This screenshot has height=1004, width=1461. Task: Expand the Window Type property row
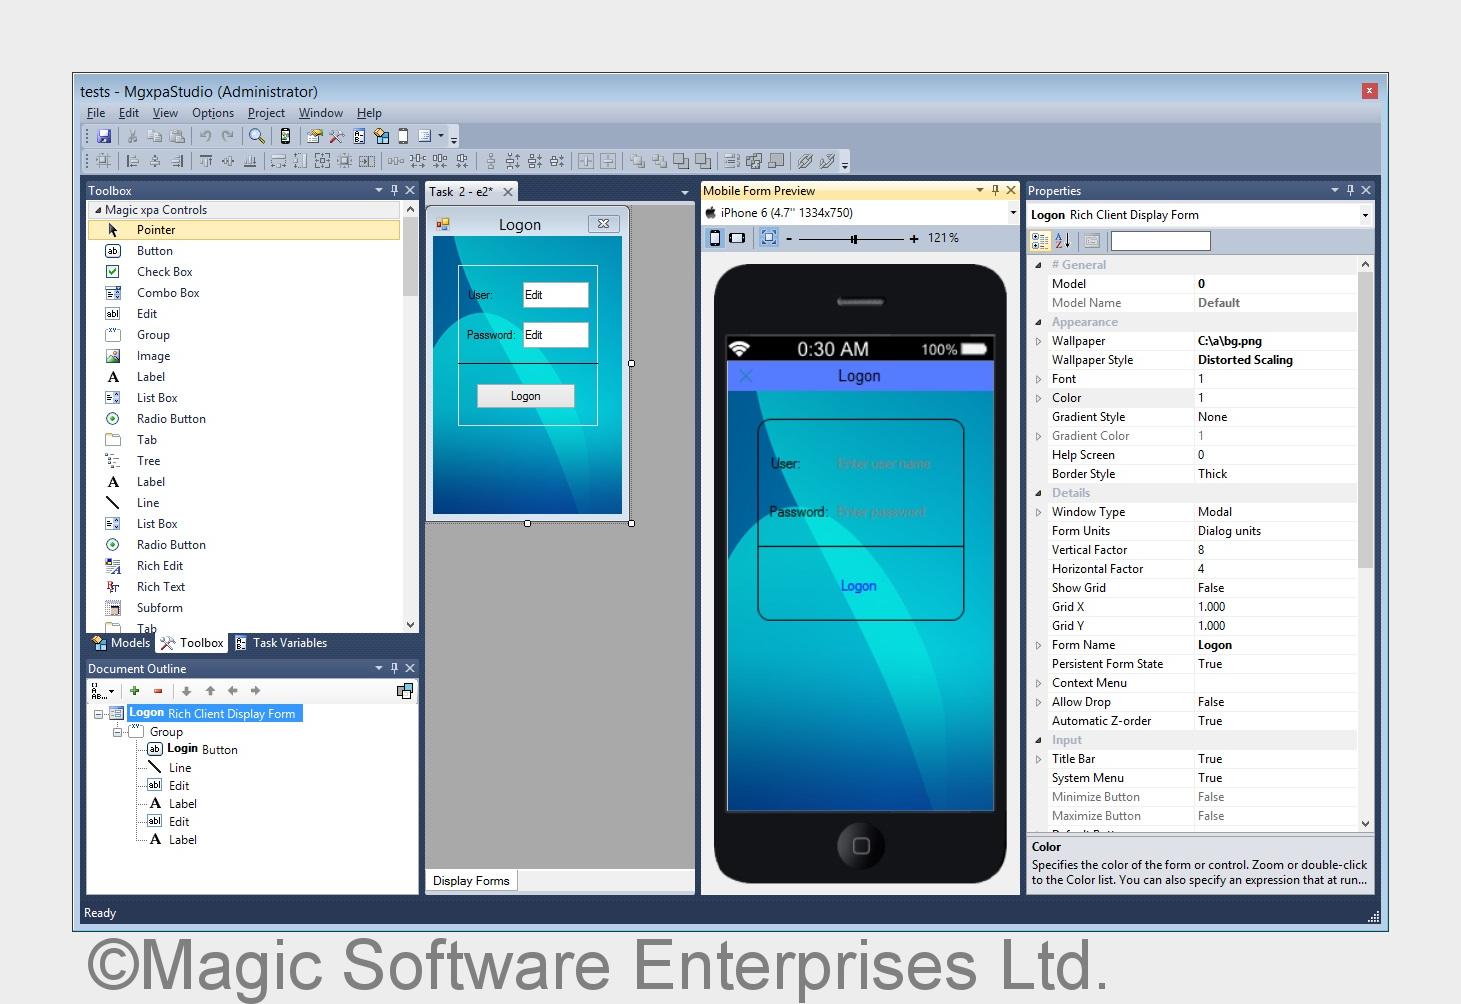point(1038,512)
